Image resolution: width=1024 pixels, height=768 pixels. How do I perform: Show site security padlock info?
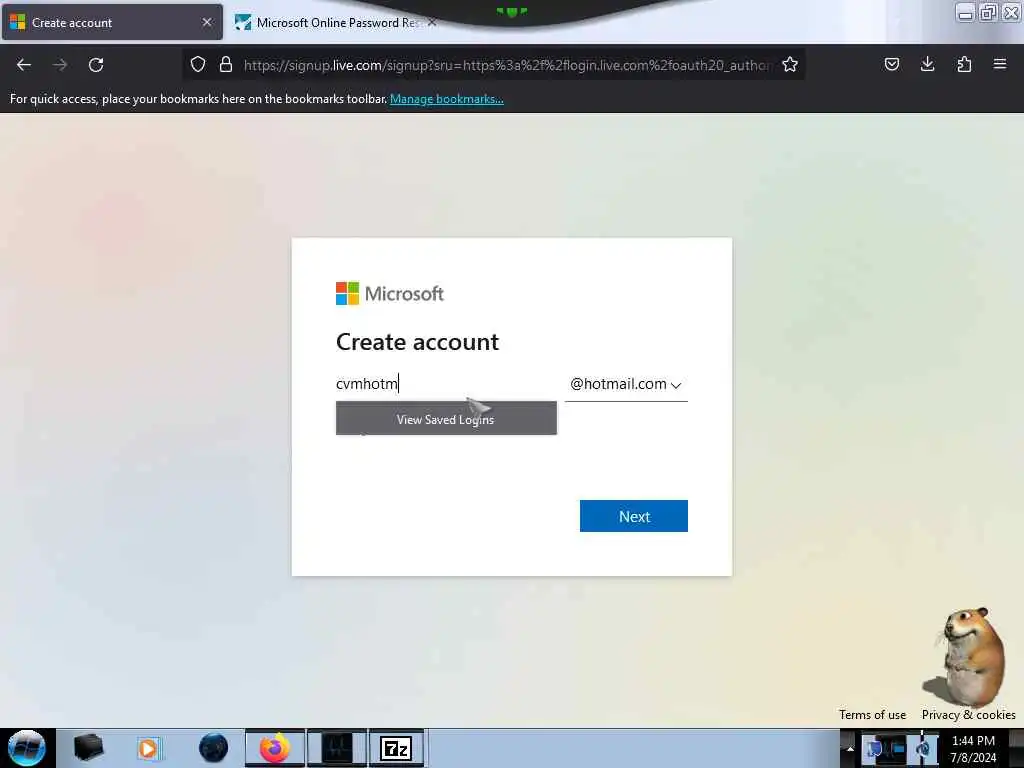(226, 64)
